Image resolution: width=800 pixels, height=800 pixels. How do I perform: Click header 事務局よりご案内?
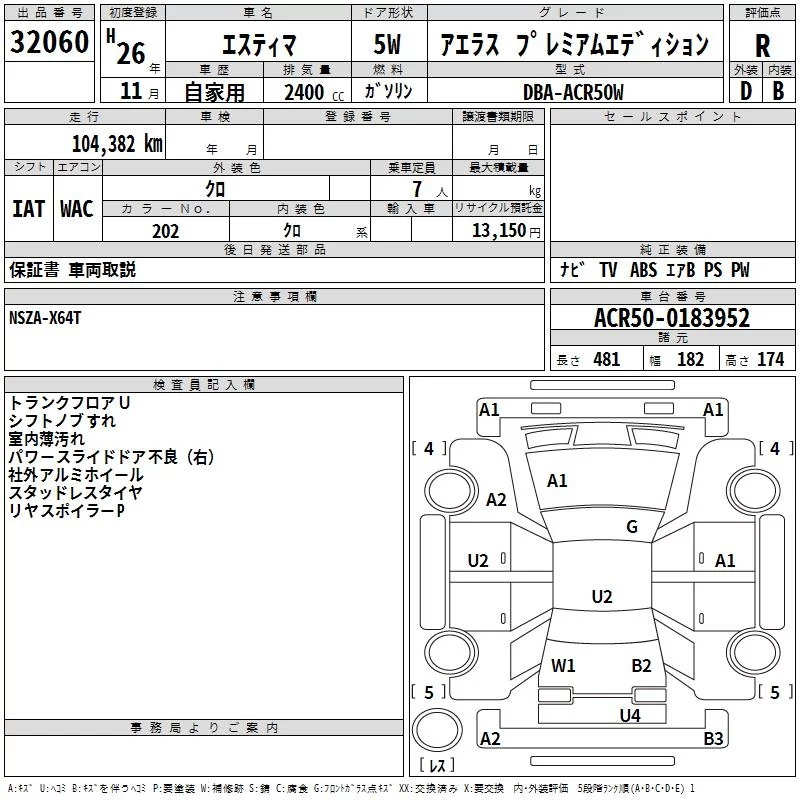pos(204,728)
